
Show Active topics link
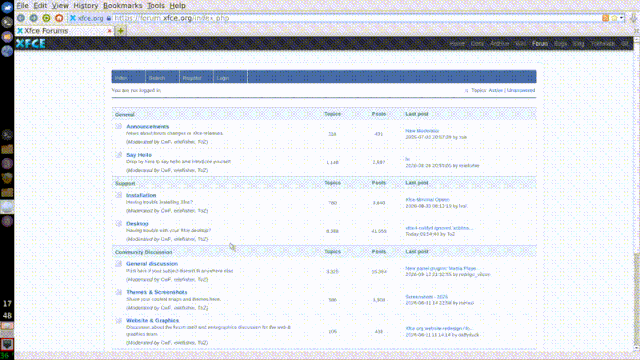tap(496, 90)
